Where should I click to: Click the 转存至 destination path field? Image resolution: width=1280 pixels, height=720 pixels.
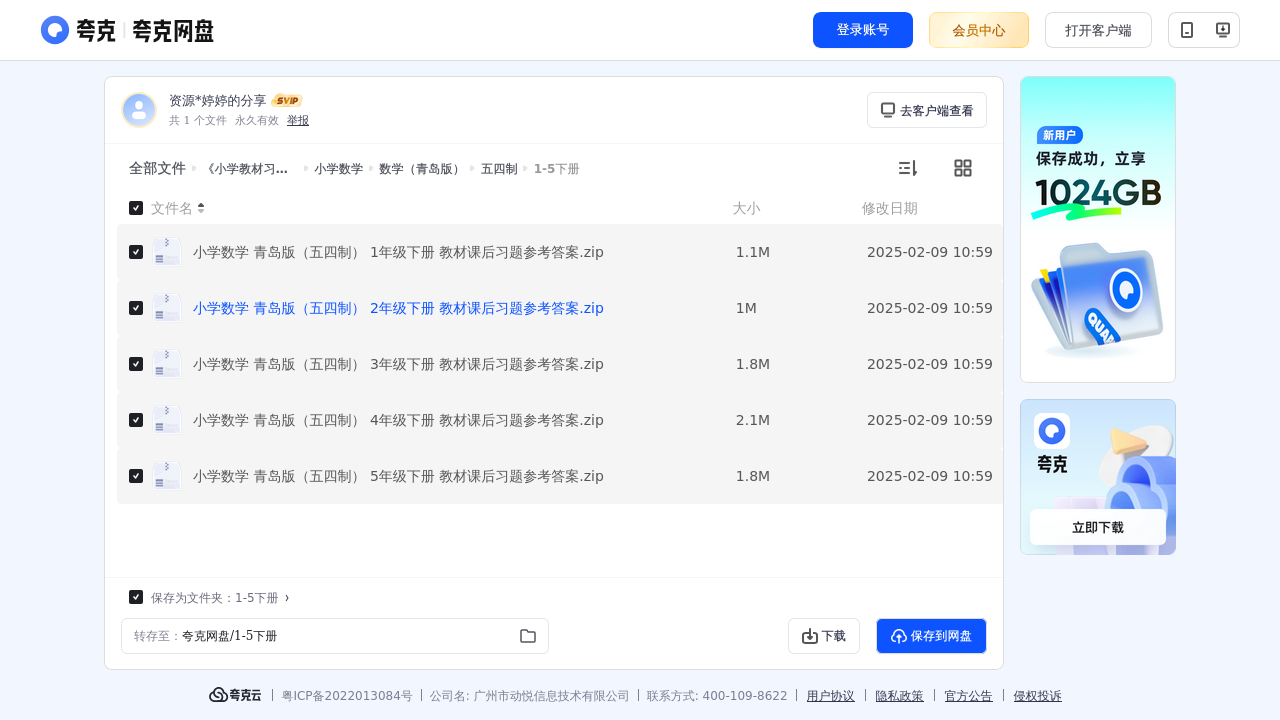click(x=335, y=636)
